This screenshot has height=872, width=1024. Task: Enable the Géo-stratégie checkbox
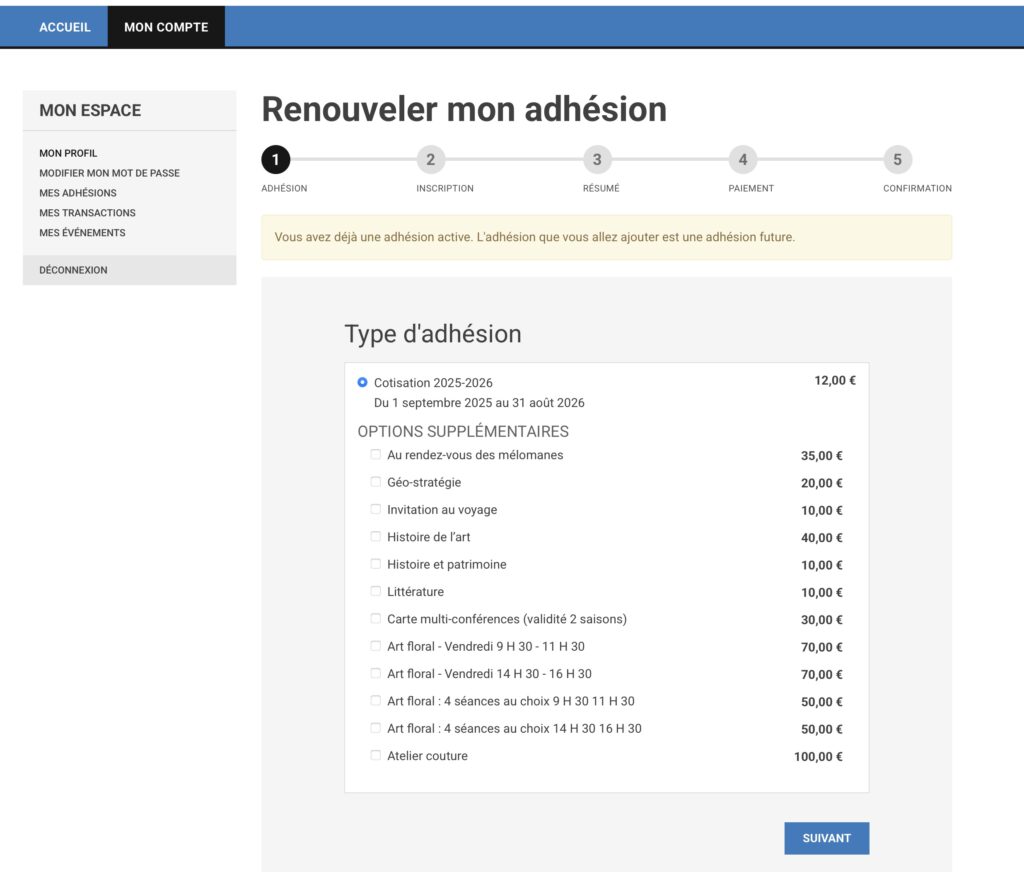[x=376, y=482]
